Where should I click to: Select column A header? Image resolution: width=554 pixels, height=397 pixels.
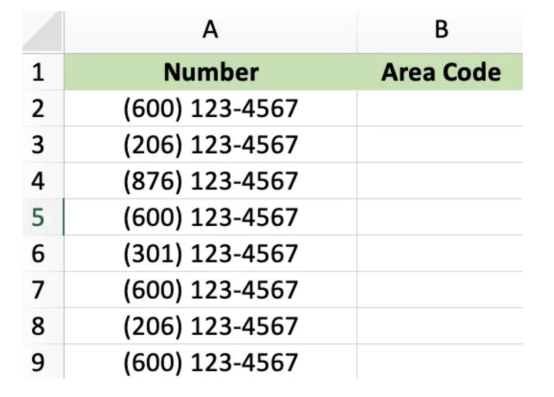click(211, 31)
